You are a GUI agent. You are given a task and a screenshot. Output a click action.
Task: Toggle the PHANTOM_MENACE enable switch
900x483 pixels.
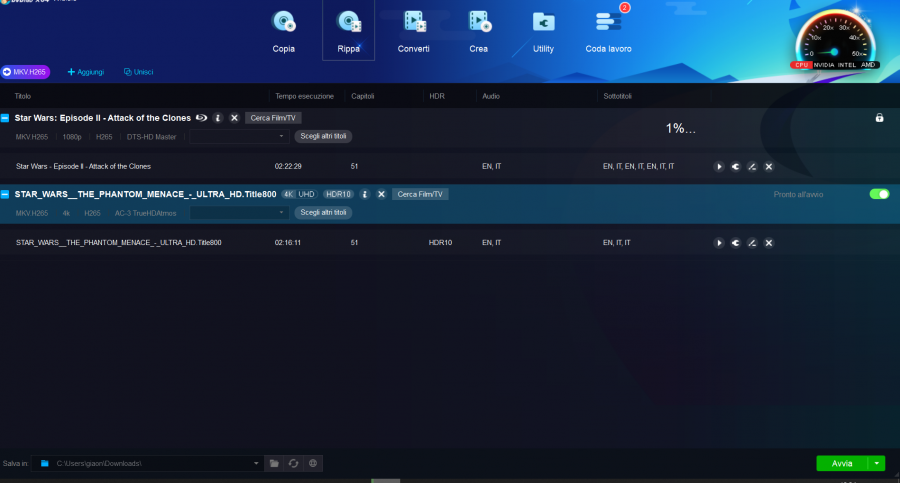click(x=879, y=194)
